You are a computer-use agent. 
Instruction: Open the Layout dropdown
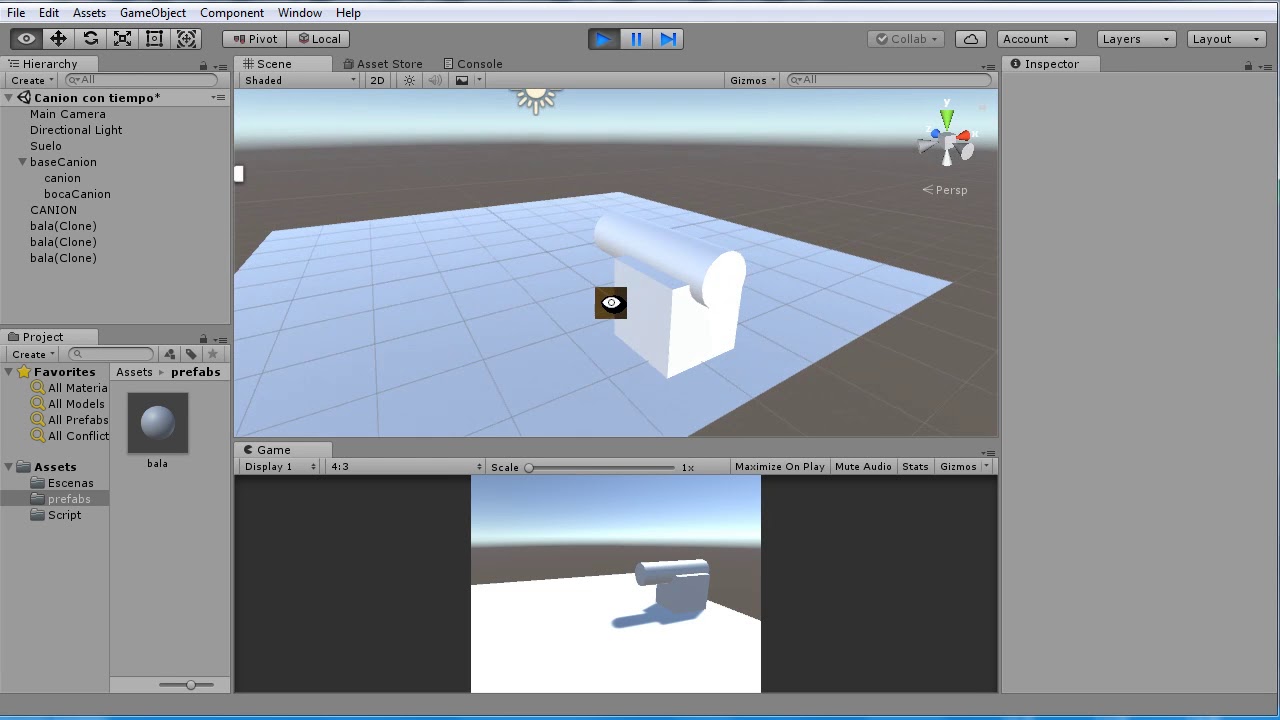pyautogui.click(x=1227, y=39)
